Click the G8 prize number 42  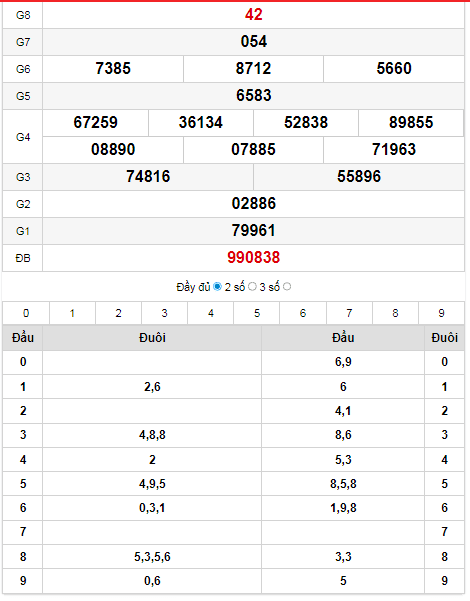click(x=253, y=15)
